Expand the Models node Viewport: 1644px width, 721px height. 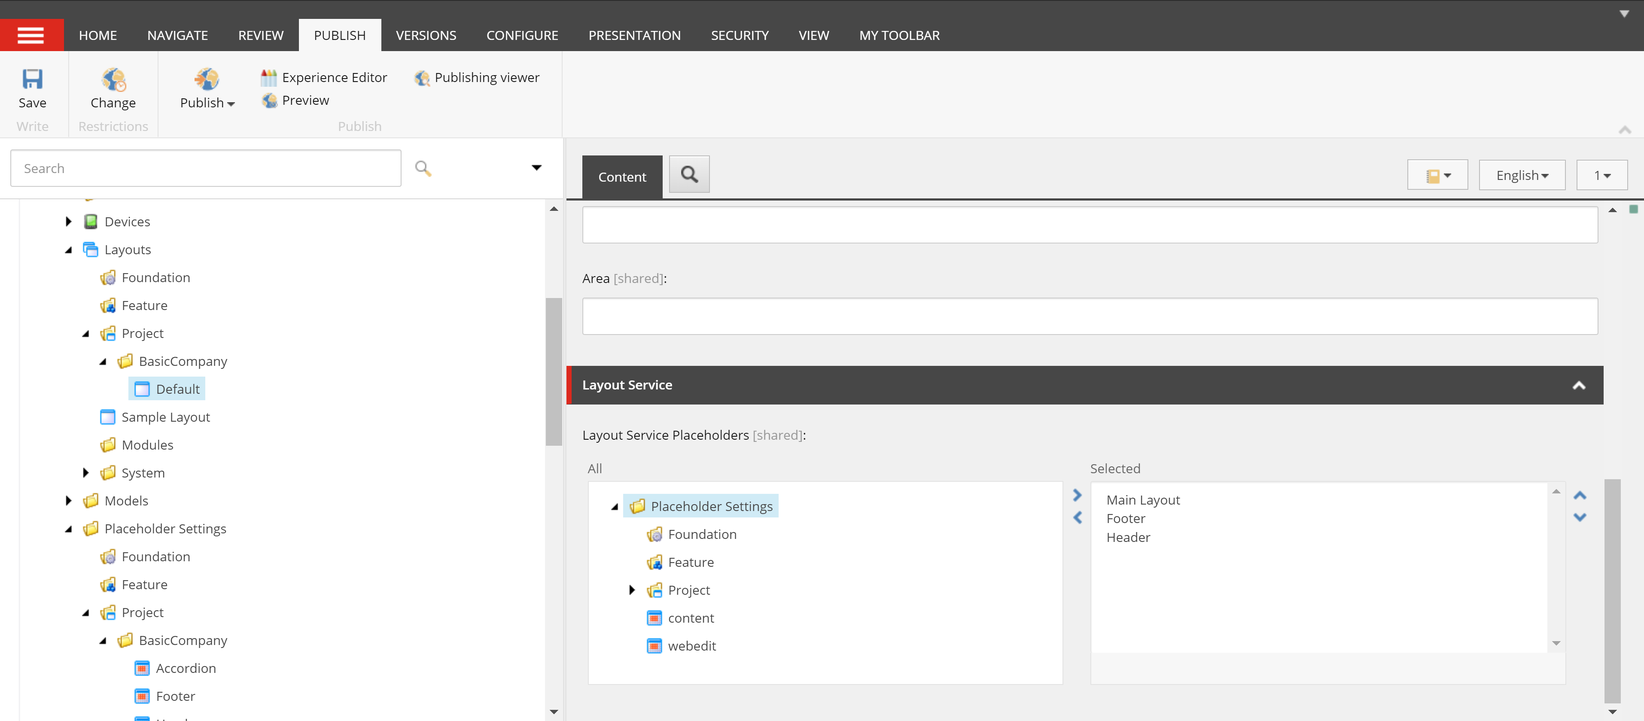pyautogui.click(x=68, y=501)
